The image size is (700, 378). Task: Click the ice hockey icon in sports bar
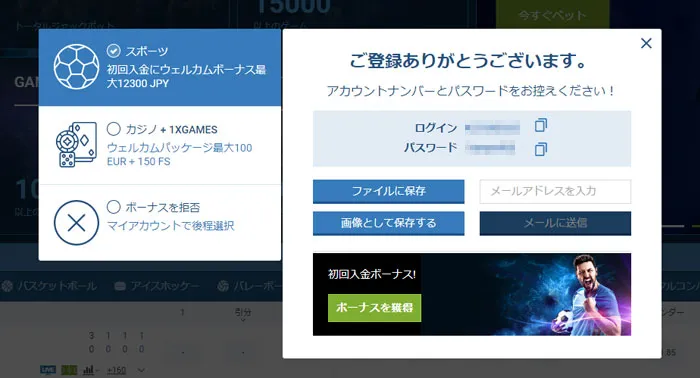click(x=120, y=286)
